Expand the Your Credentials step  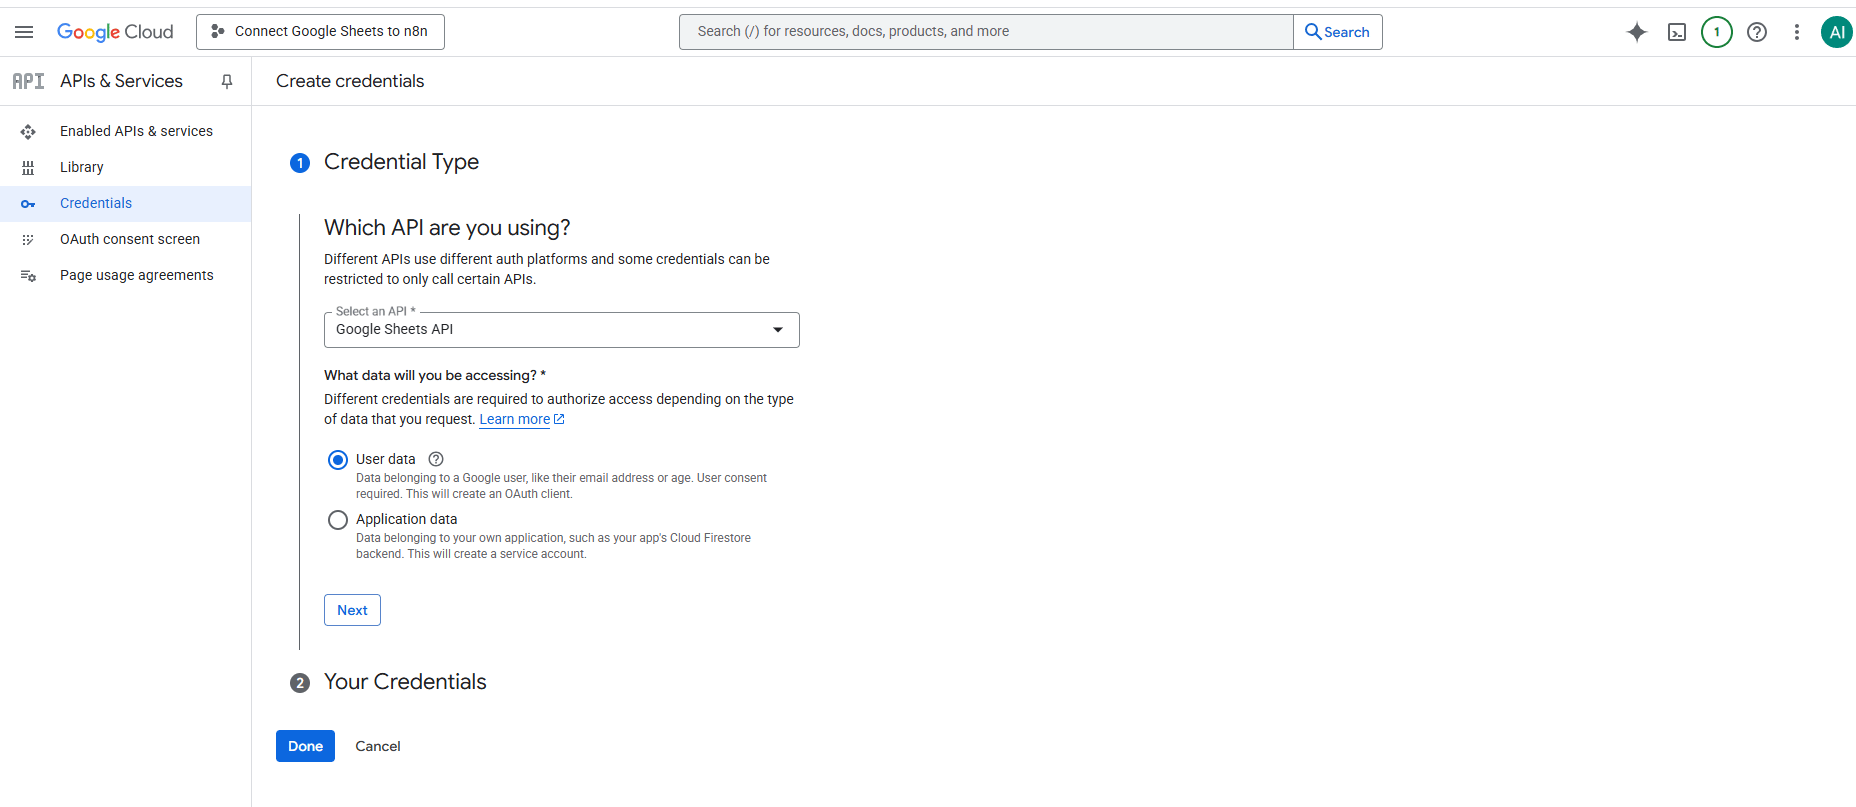click(x=405, y=682)
